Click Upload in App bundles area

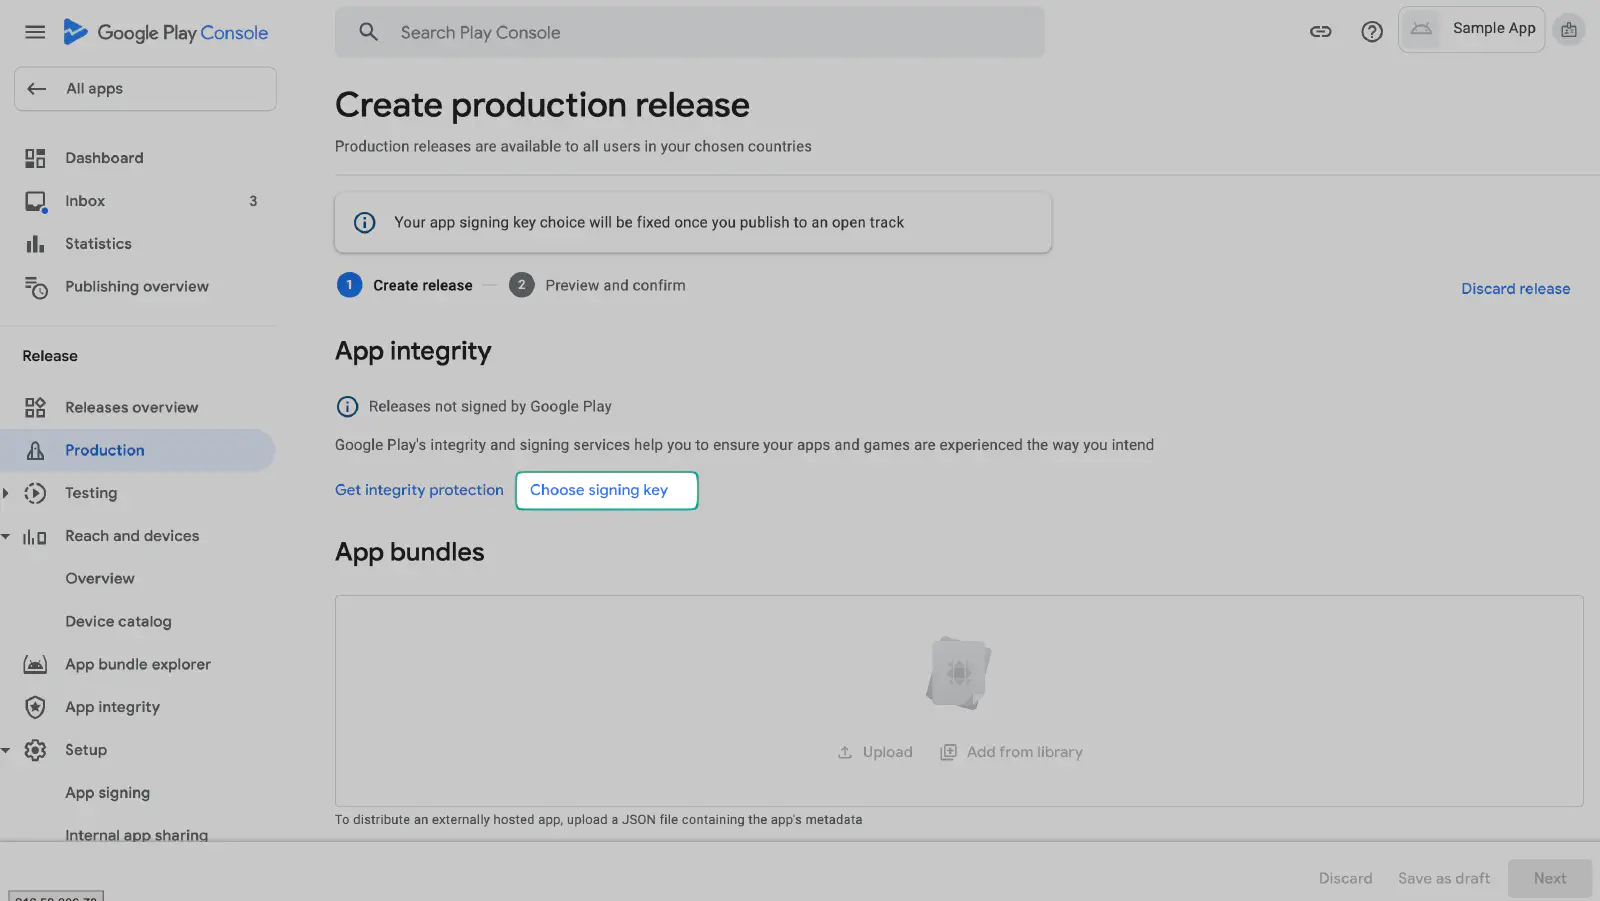pos(875,752)
